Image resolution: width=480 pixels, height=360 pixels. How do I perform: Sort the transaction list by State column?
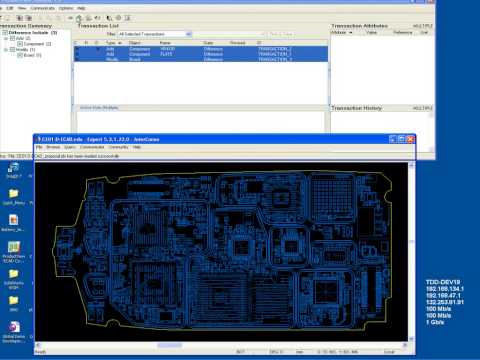pyautogui.click(x=208, y=43)
